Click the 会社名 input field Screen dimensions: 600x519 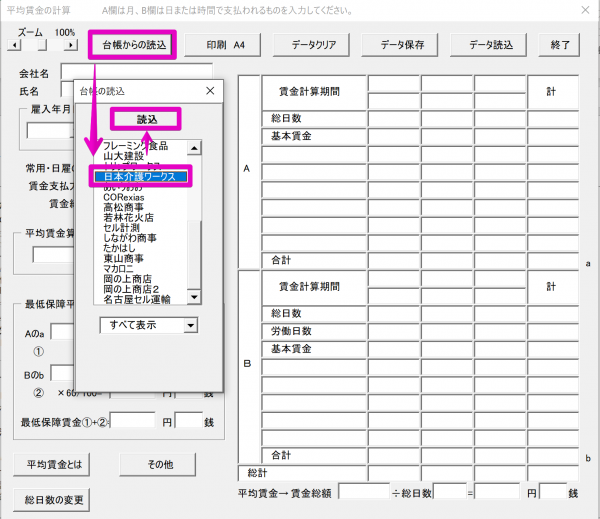[137, 72]
